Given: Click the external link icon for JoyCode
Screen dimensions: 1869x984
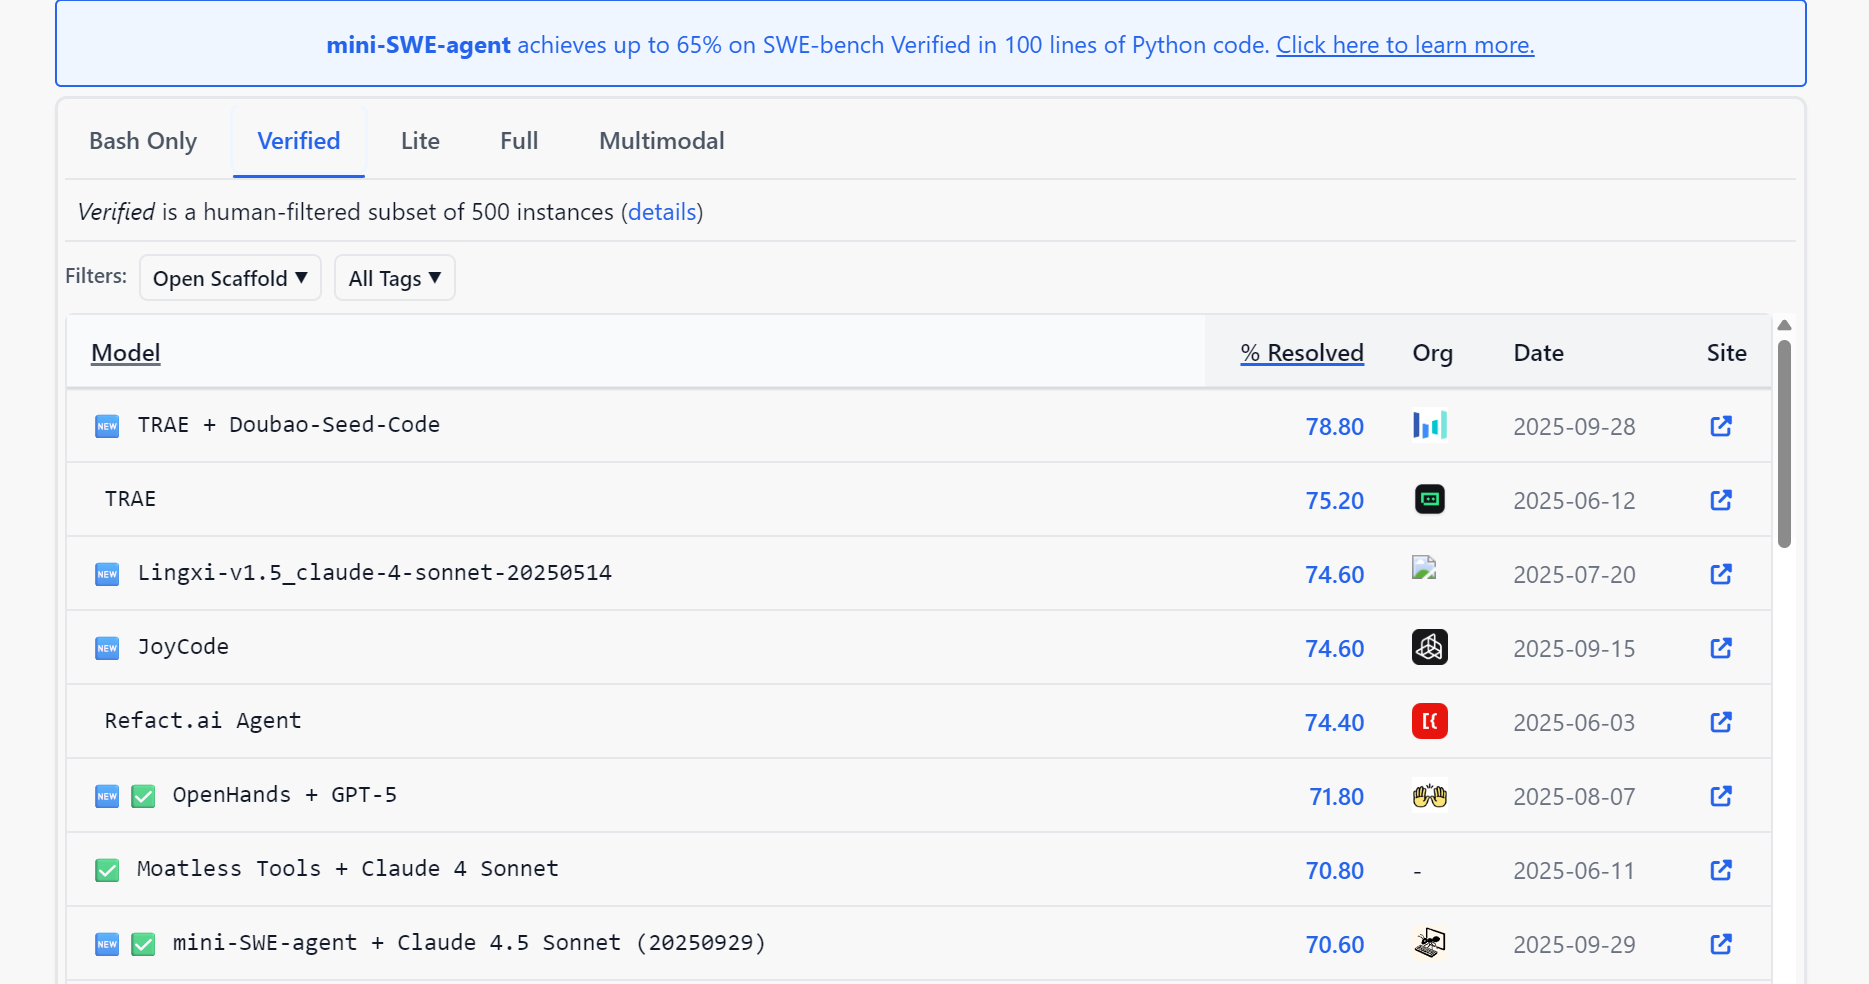Looking at the screenshot, I should (x=1720, y=648).
